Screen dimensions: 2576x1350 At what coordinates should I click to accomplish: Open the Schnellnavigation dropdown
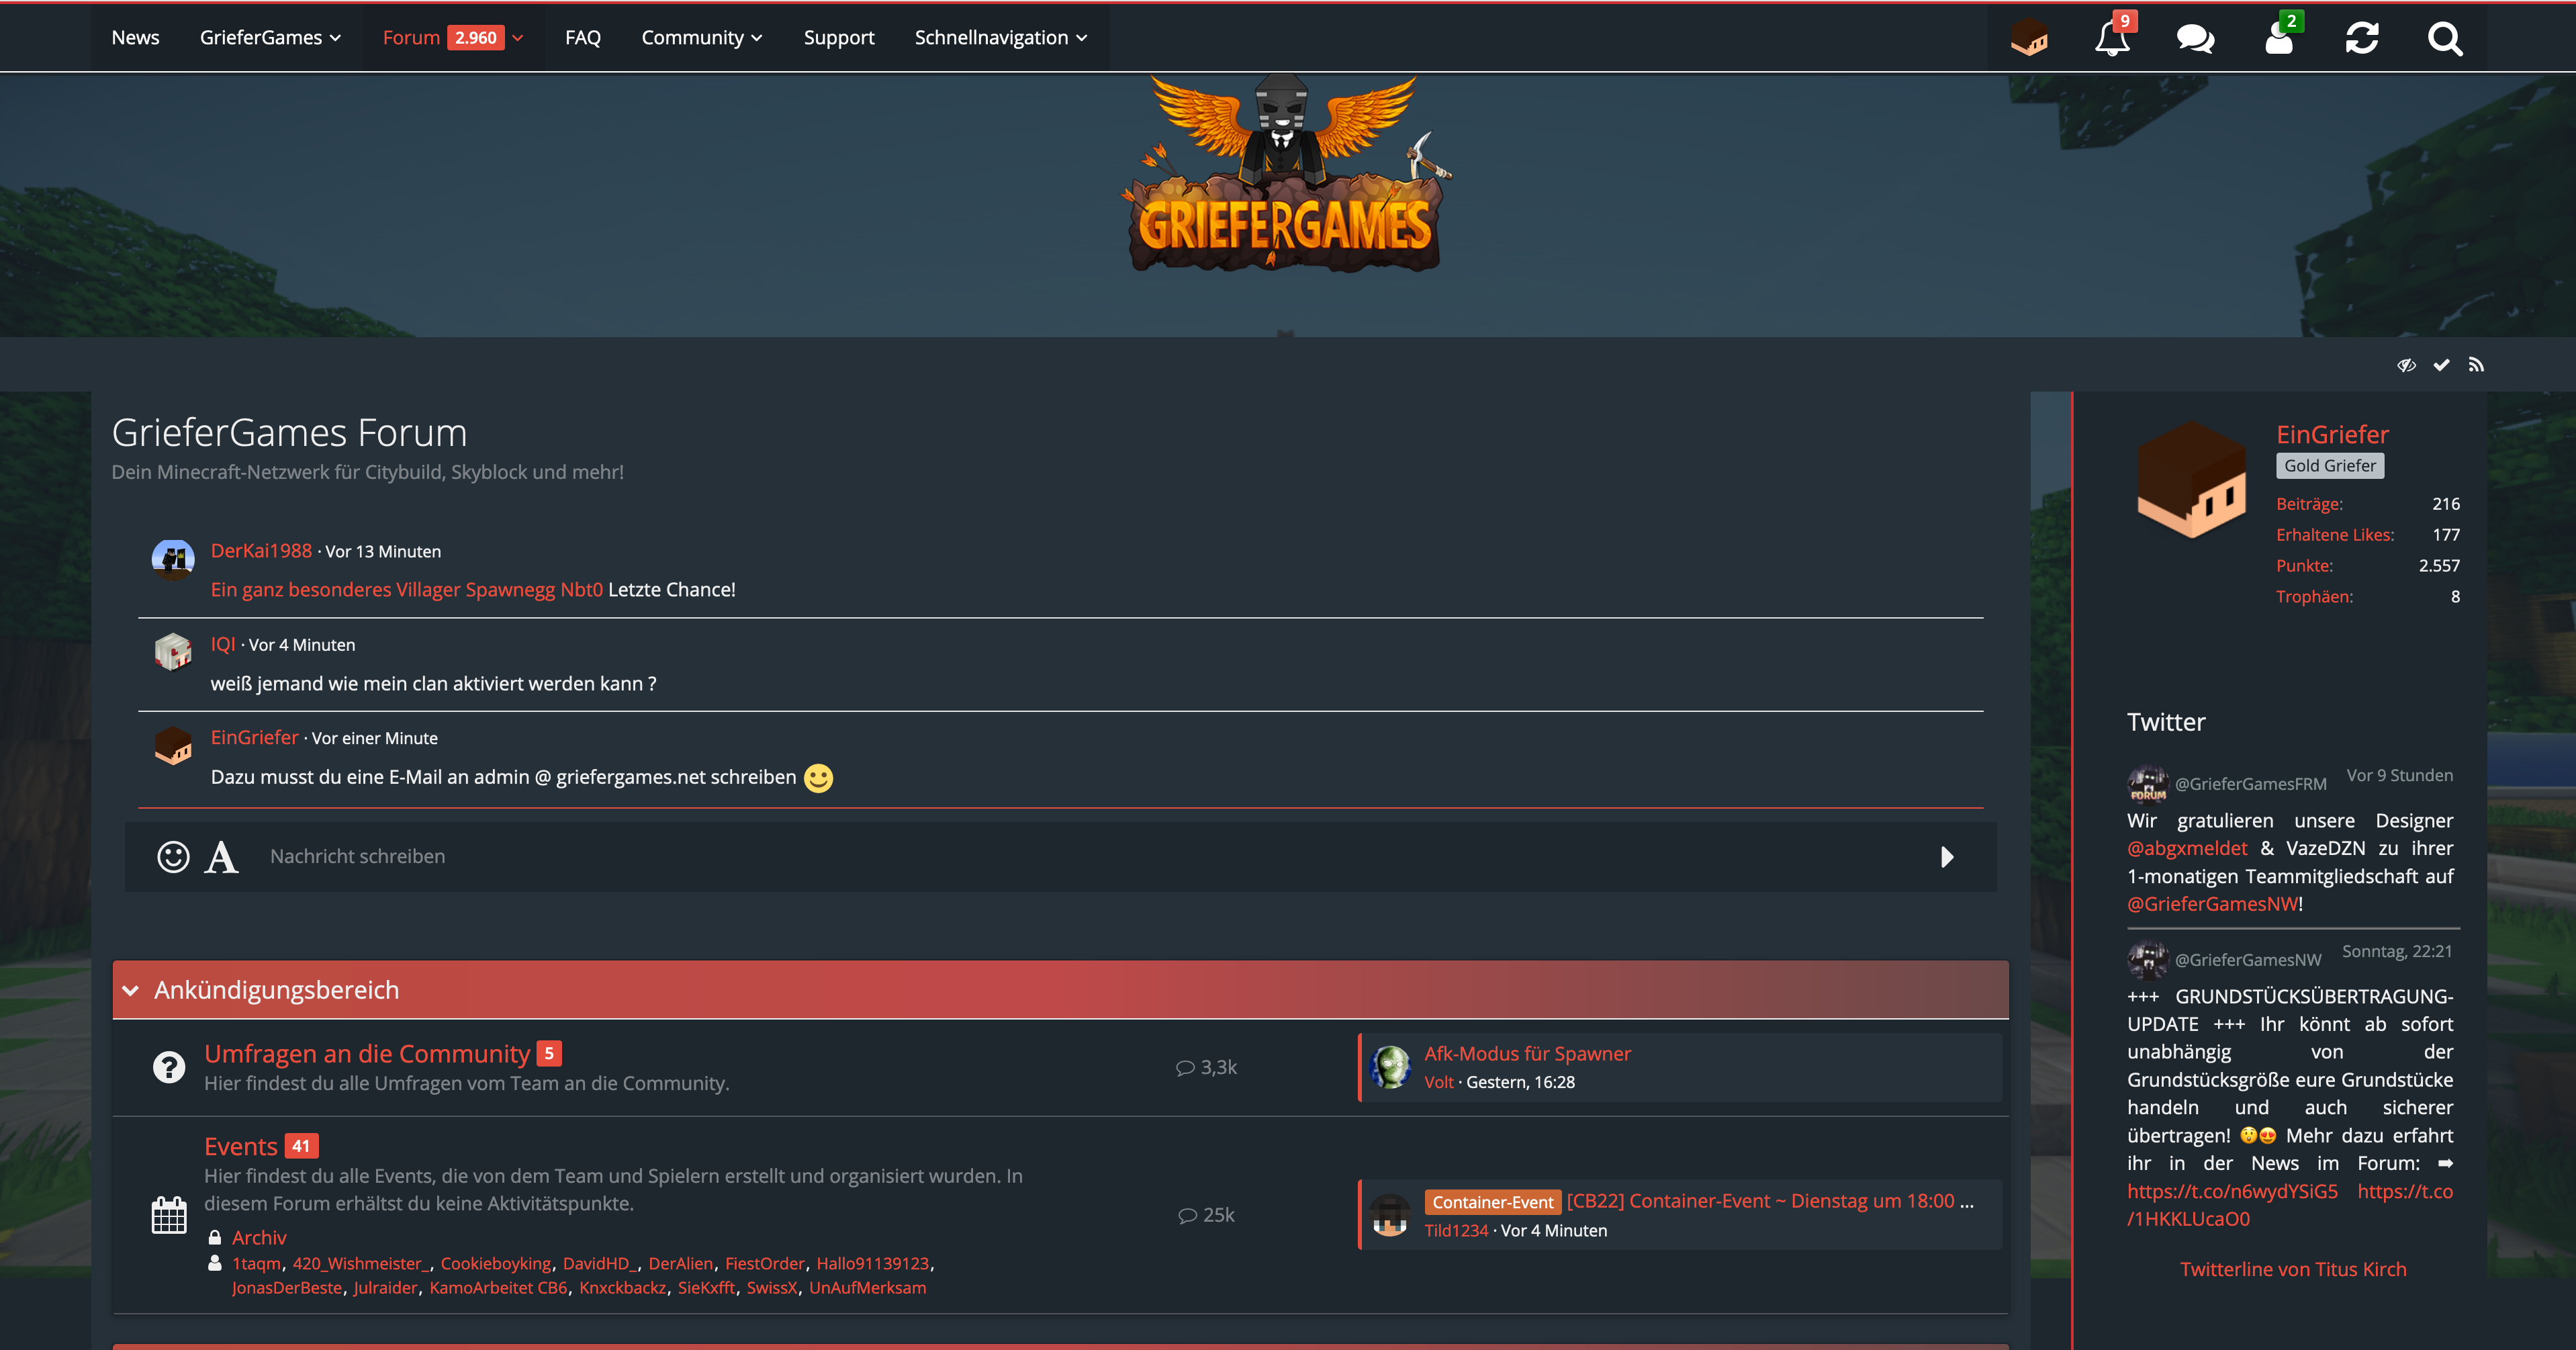click(1001, 38)
